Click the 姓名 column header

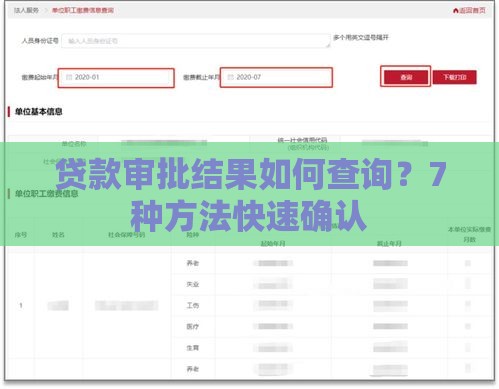(58, 235)
